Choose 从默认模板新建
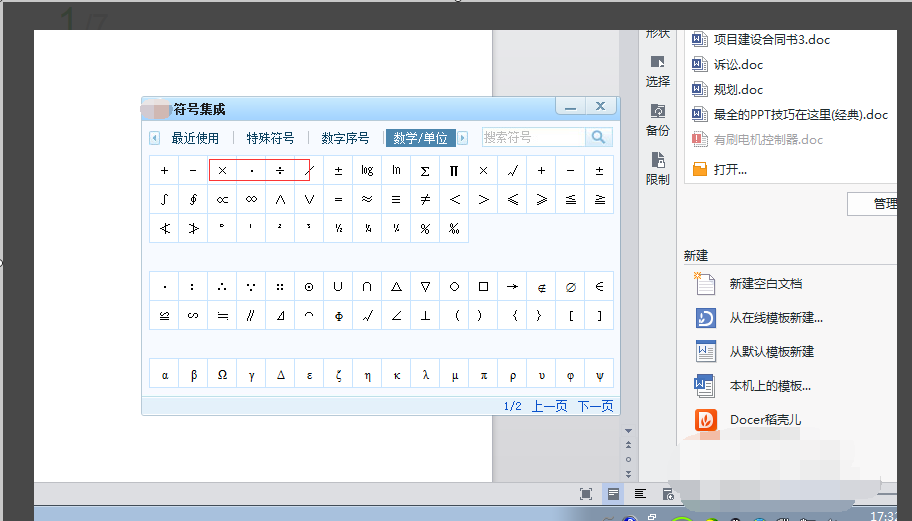Viewport: 912px width, 521px height. coord(754,352)
